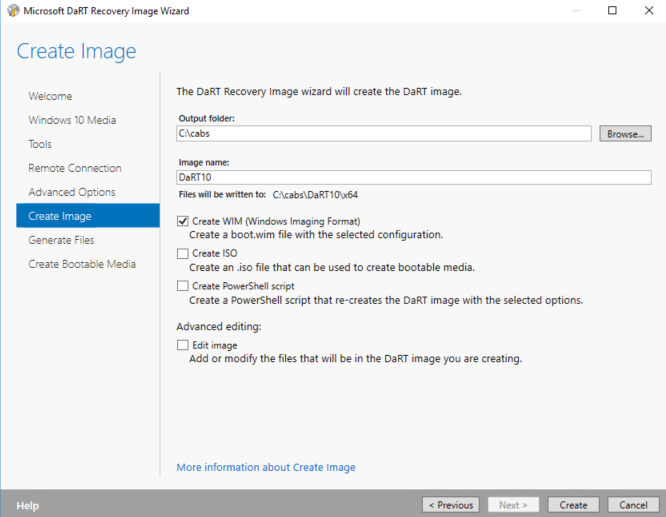Select the Tools step in sidebar
The width and height of the screenshot is (666, 517).
point(40,144)
